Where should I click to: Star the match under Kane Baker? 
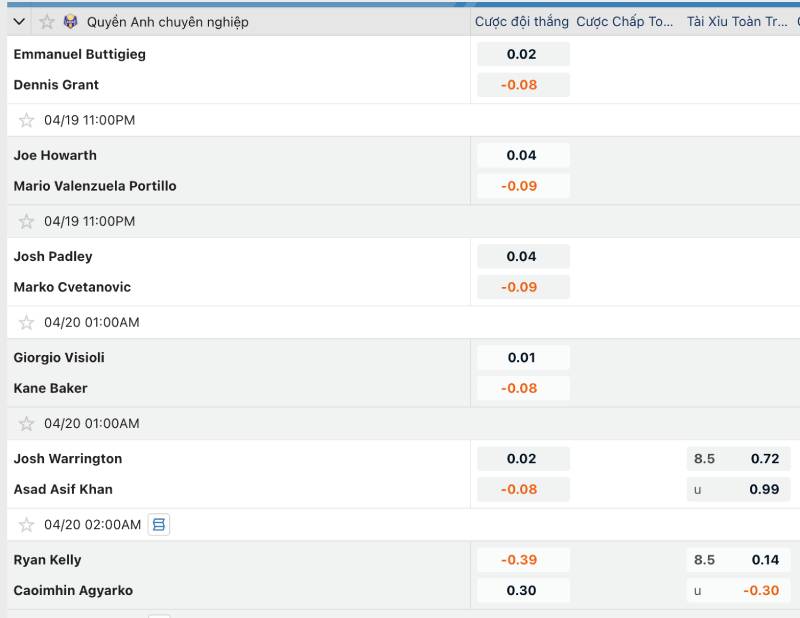27,423
